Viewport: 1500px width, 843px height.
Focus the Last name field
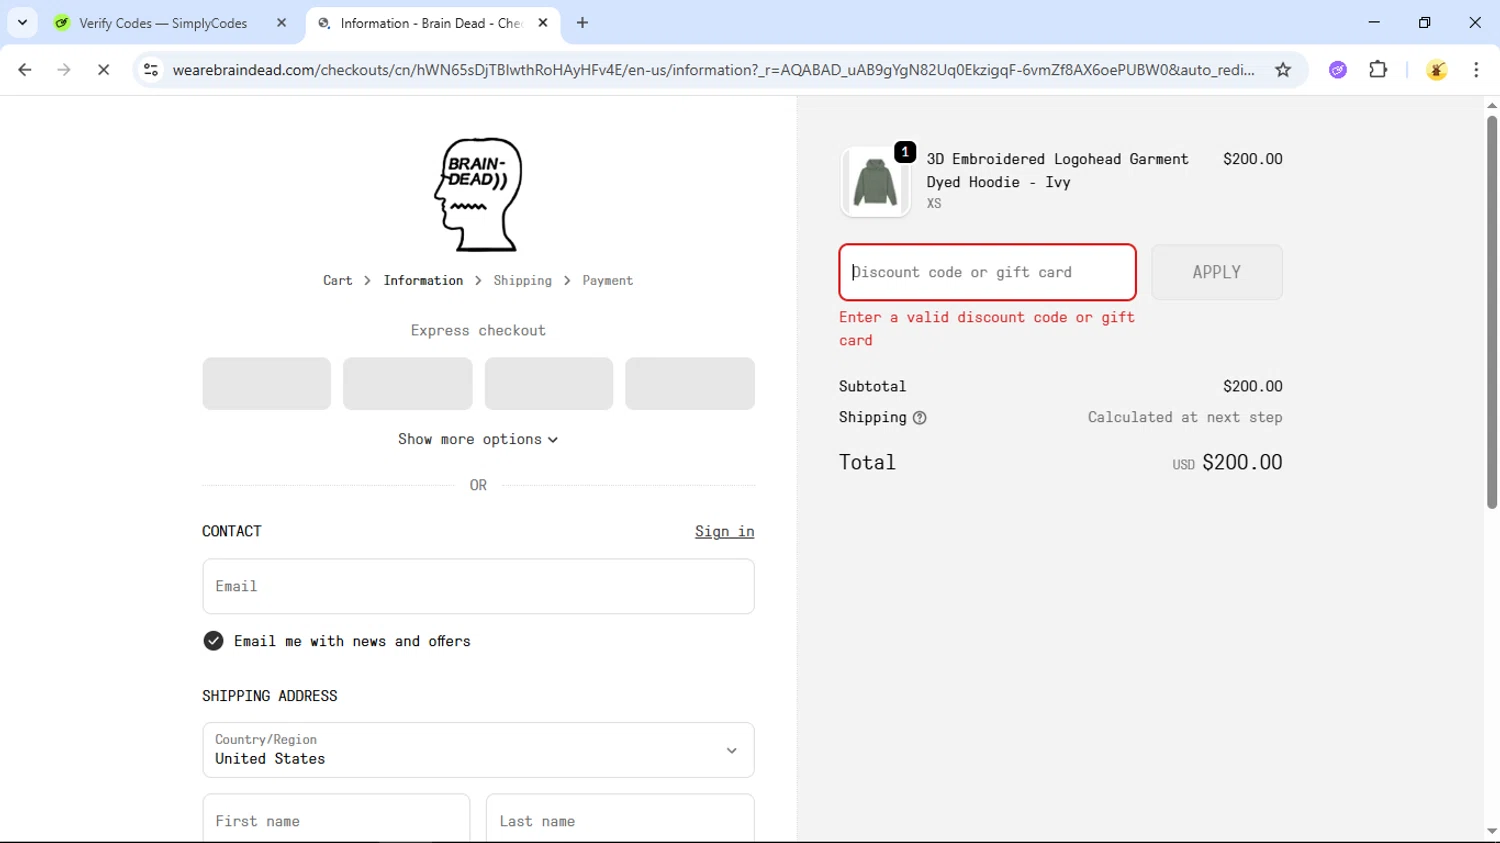[620, 820]
